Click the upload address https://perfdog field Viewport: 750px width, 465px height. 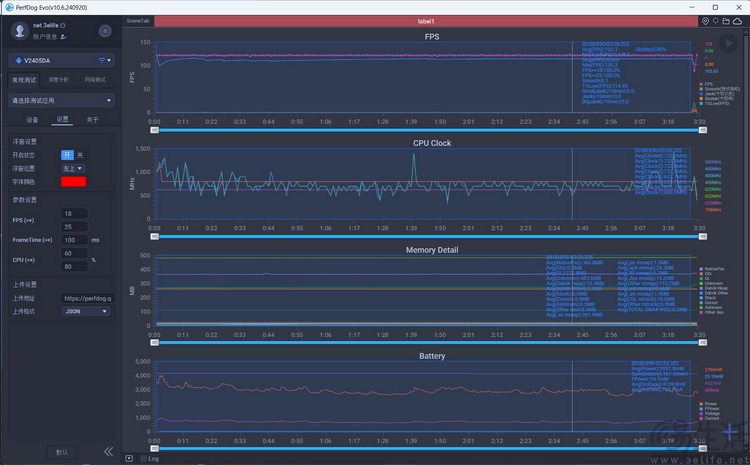pos(87,298)
